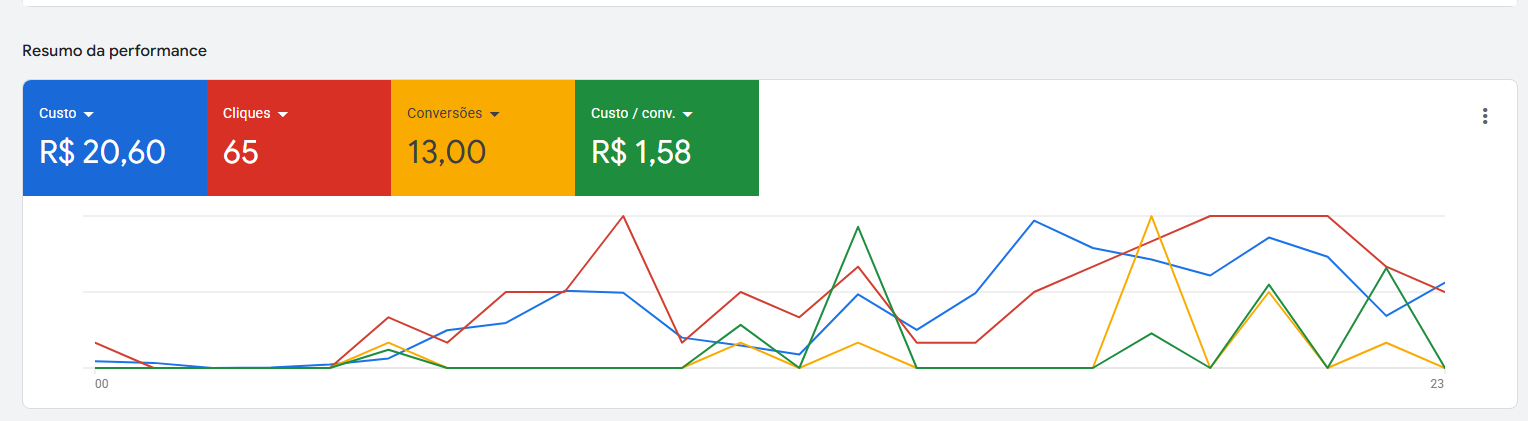Click the tallest yellow Conversões spike
Image resolution: width=1528 pixels, height=421 pixels.
(x=1152, y=216)
